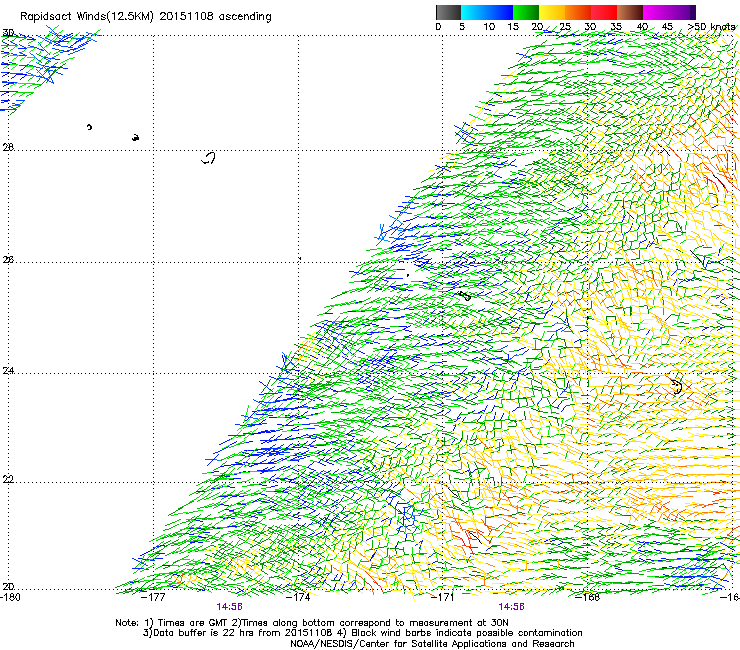Click the '35' legend label
This screenshot has width=740, height=650.
click(x=616, y=27)
